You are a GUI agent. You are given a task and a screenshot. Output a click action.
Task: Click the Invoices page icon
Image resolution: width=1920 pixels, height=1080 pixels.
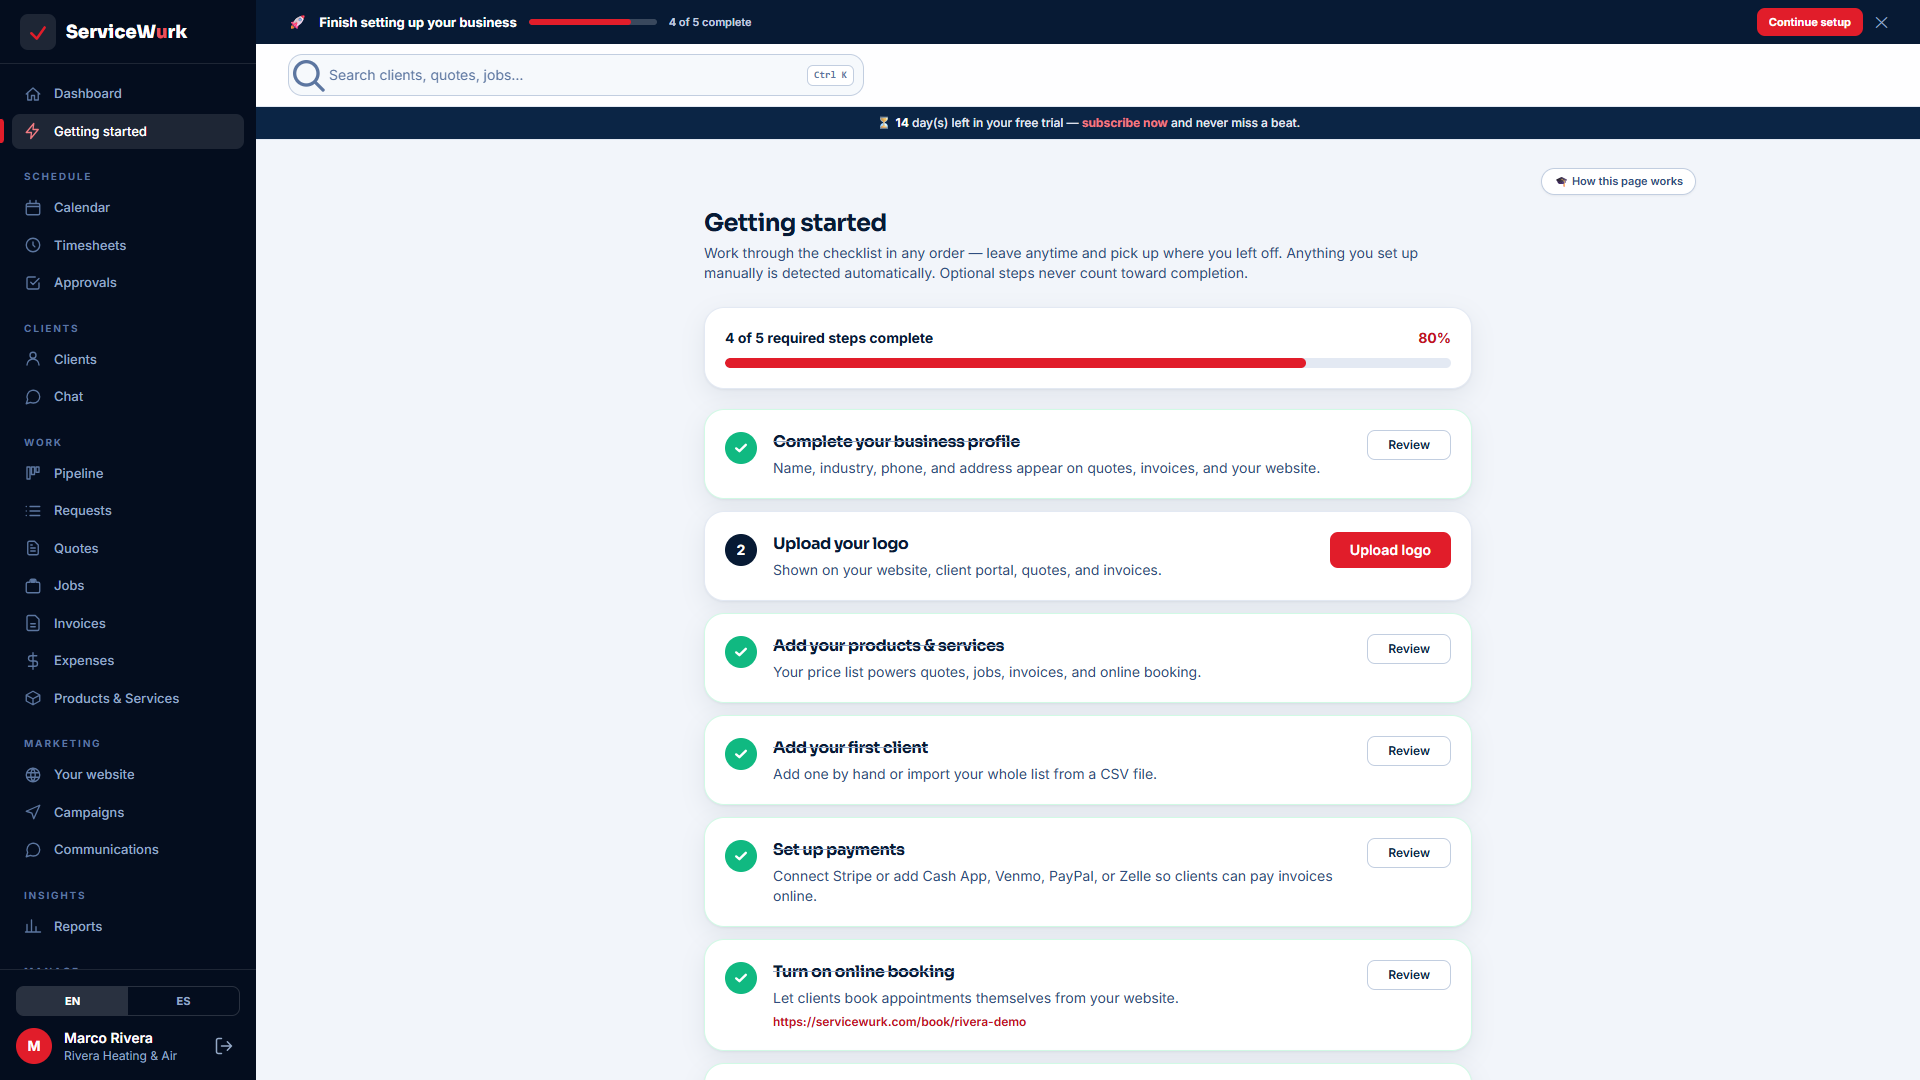tap(33, 623)
